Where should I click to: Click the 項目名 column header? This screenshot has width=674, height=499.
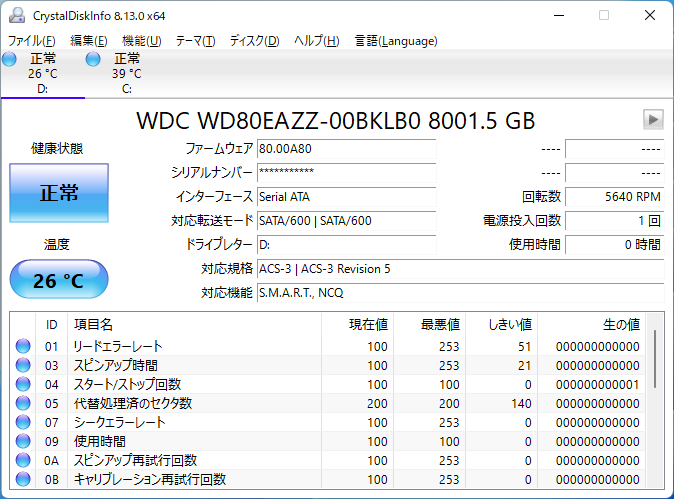click(194, 325)
